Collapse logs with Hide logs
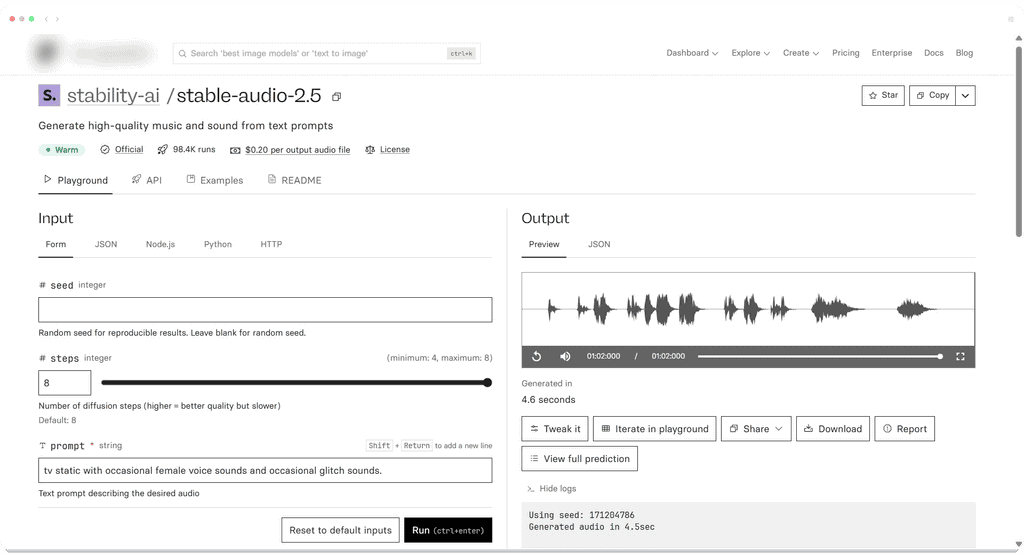The width and height of the screenshot is (1024, 555). tap(552, 488)
